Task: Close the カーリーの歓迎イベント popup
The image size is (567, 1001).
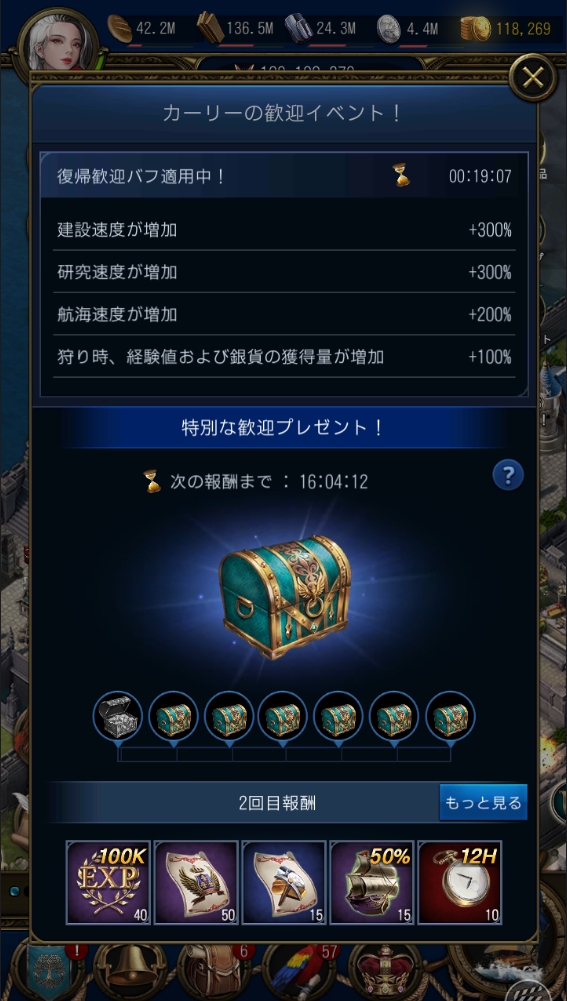Action: tap(533, 79)
